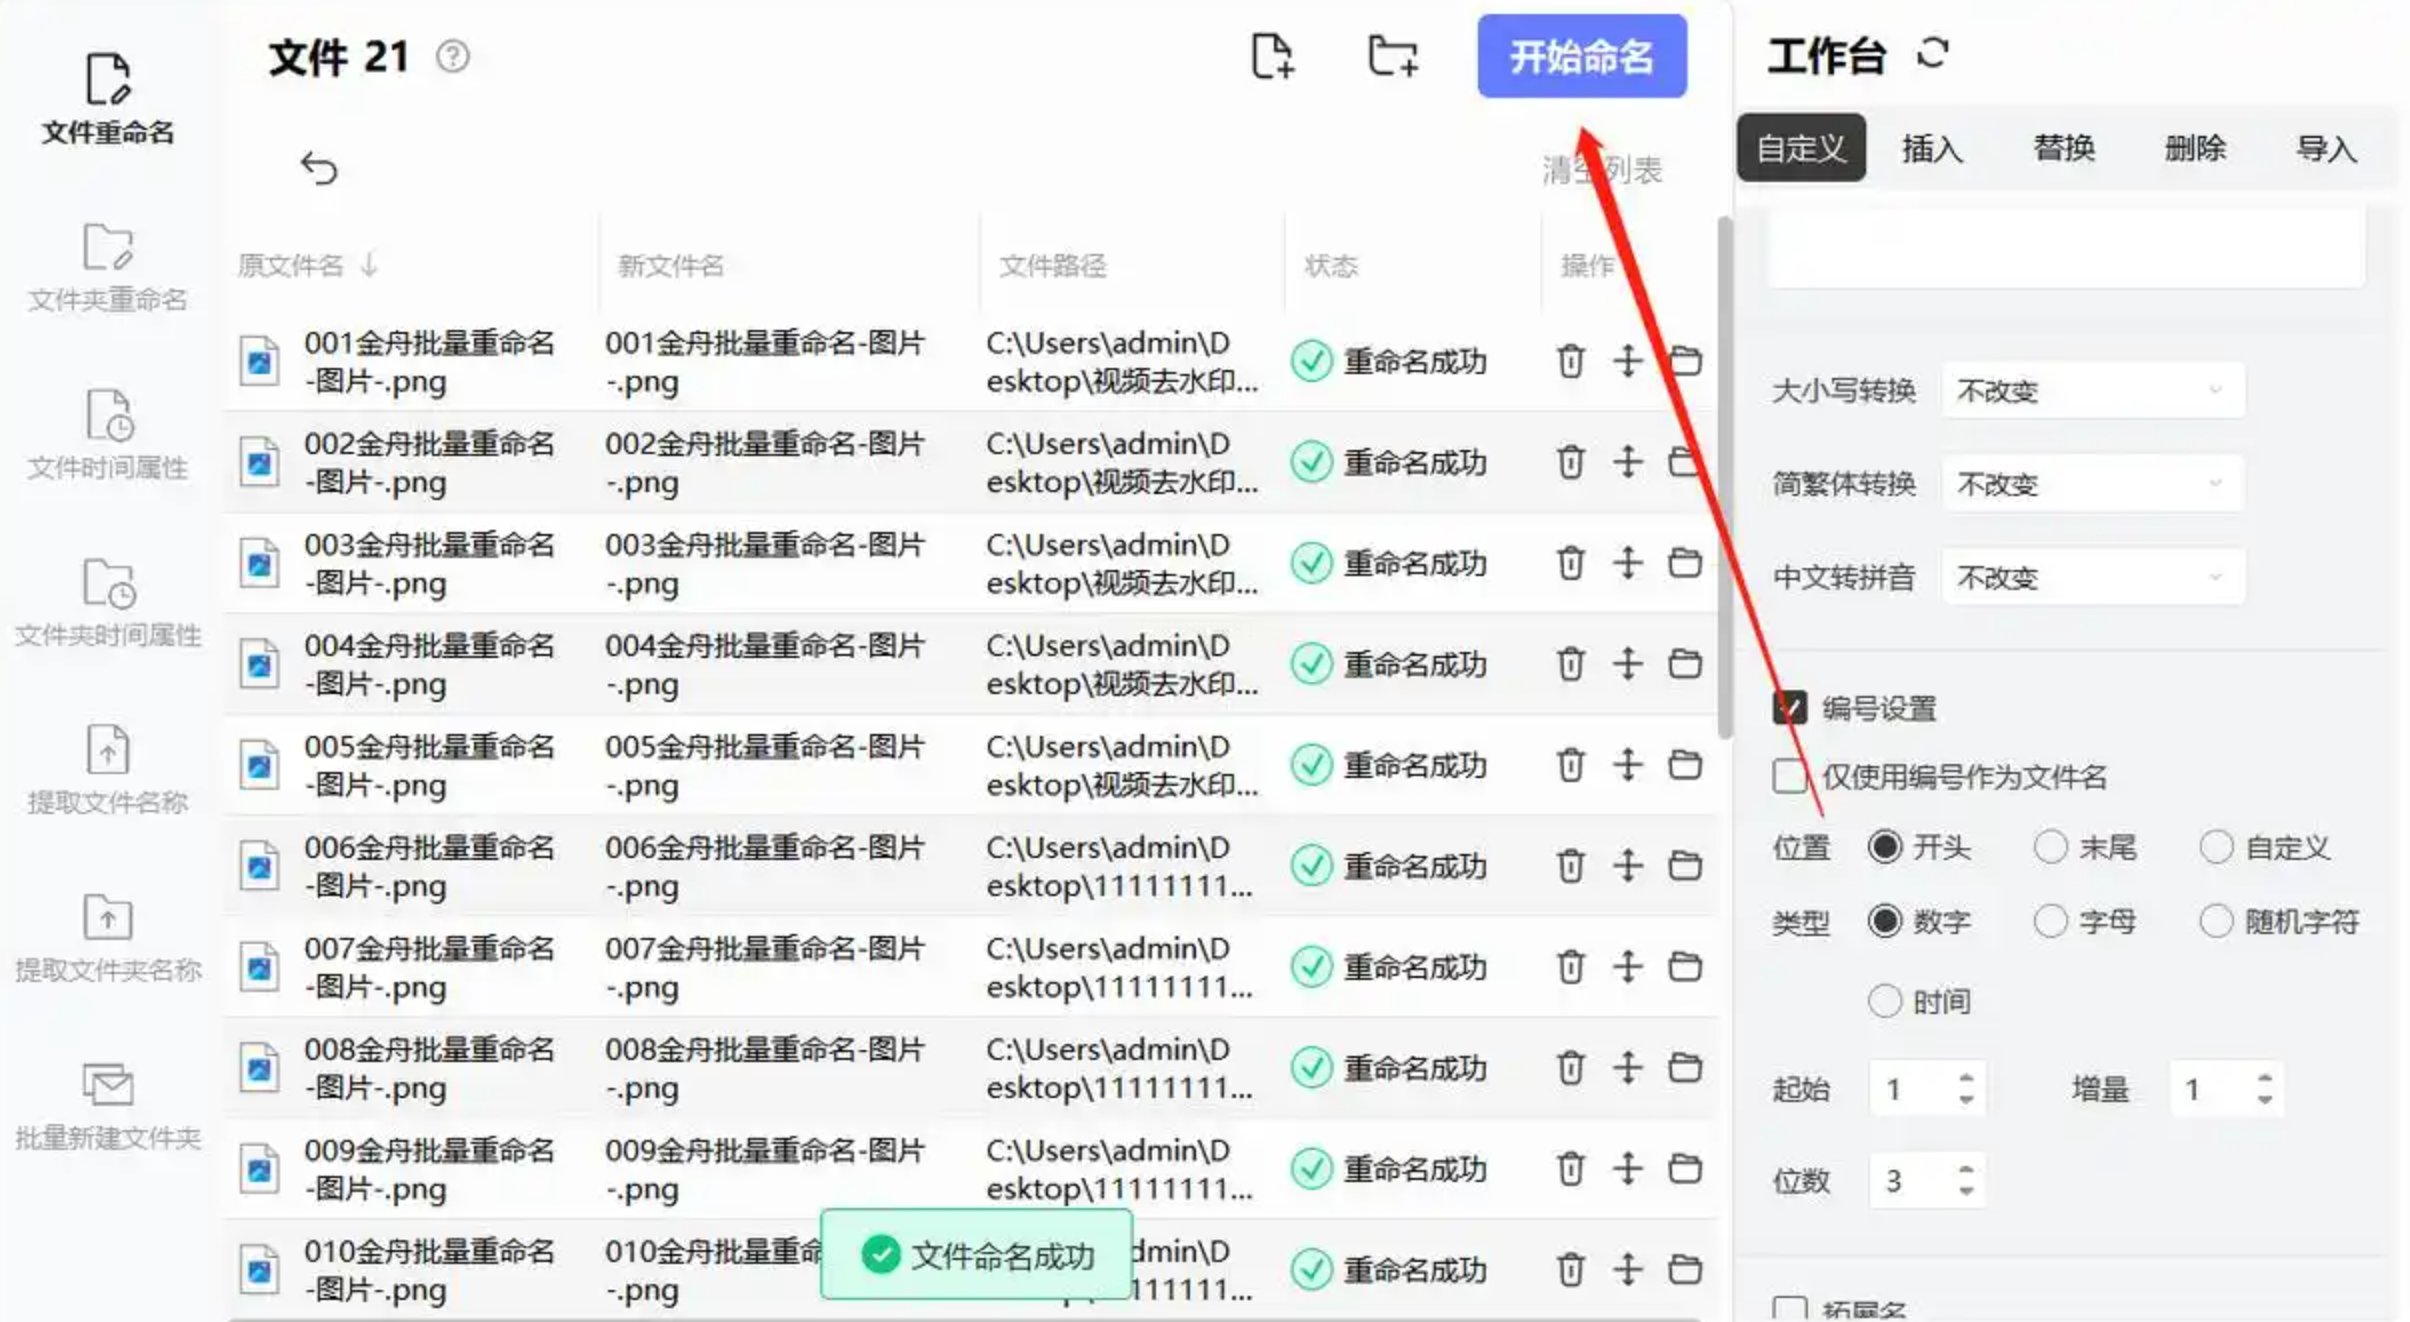The image size is (2410, 1322).
Task: Enable 仅使用编号作为文件名 checkbox
Action: pyautogui.click(x=1789, y=776)
